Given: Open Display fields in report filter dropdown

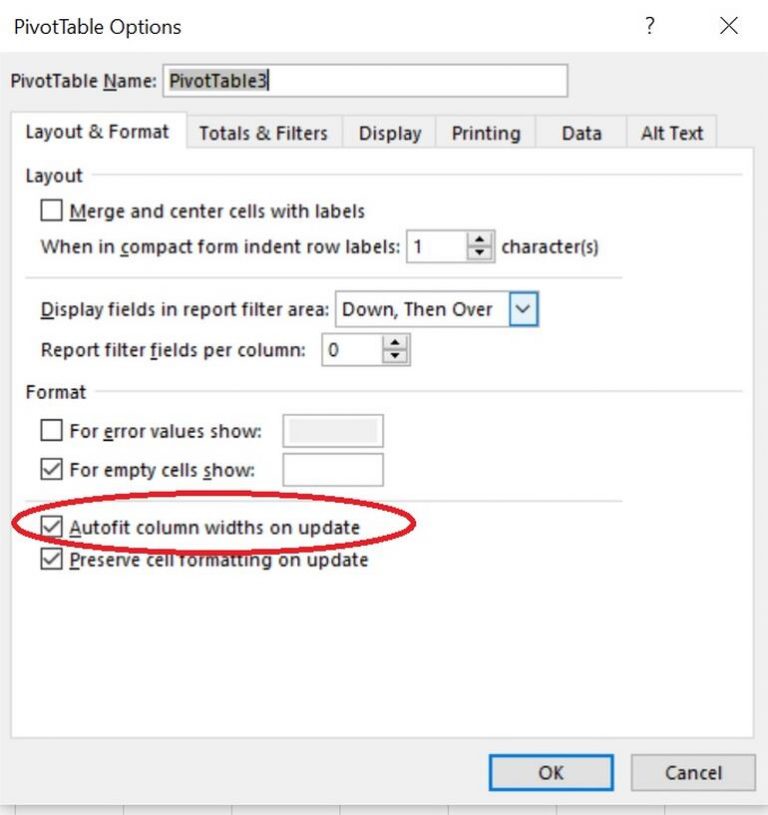Looking at the screenshot, I should point(524,310).
